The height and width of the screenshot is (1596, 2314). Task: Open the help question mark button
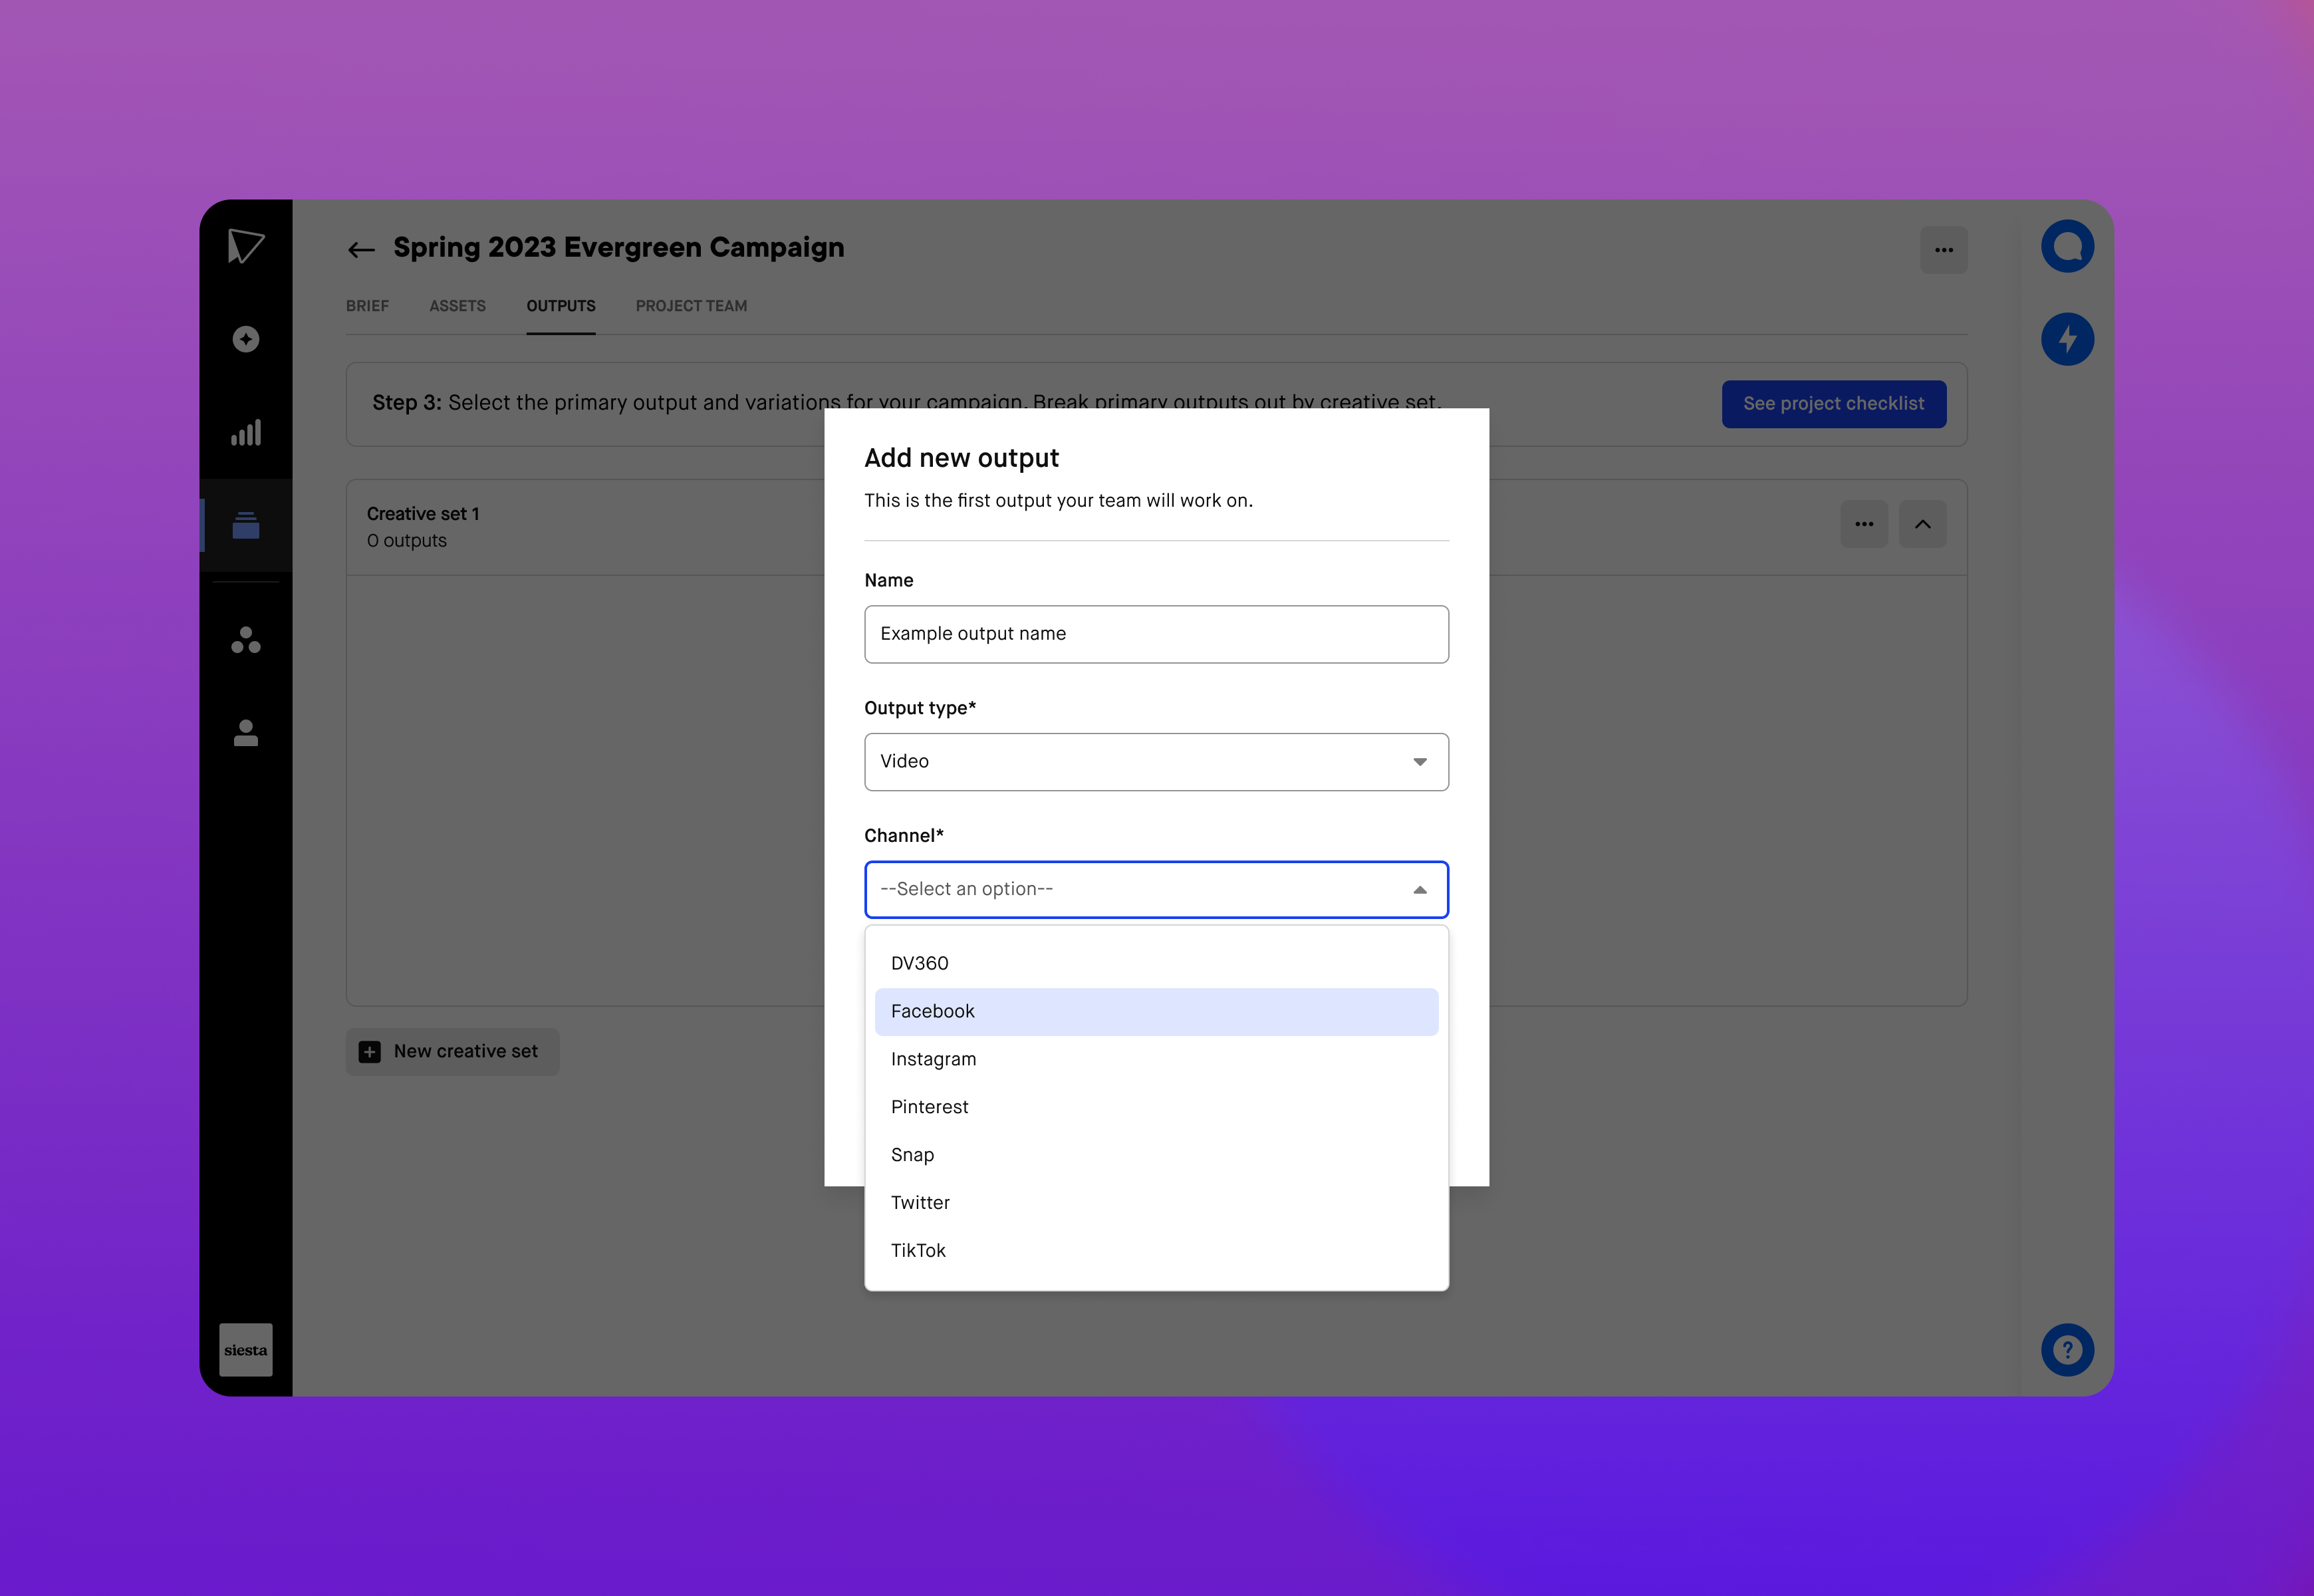(x=2067, y=1350)
